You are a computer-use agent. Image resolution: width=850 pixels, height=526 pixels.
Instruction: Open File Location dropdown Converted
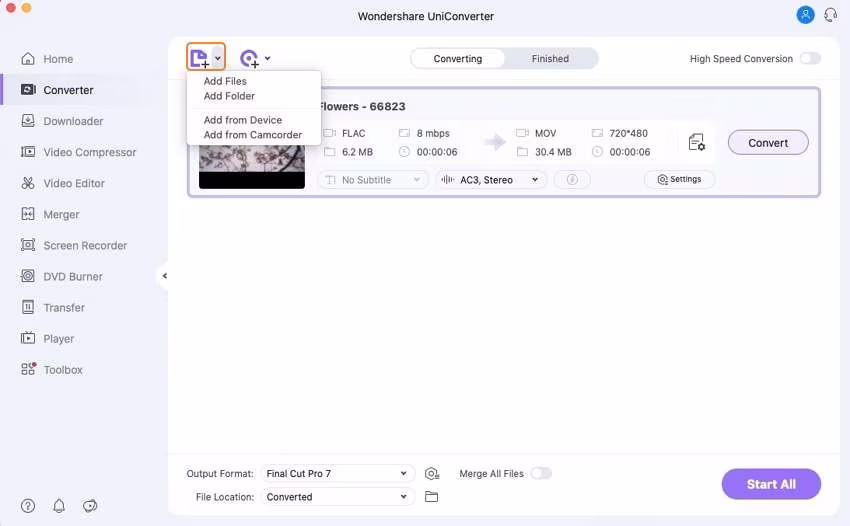338,497
